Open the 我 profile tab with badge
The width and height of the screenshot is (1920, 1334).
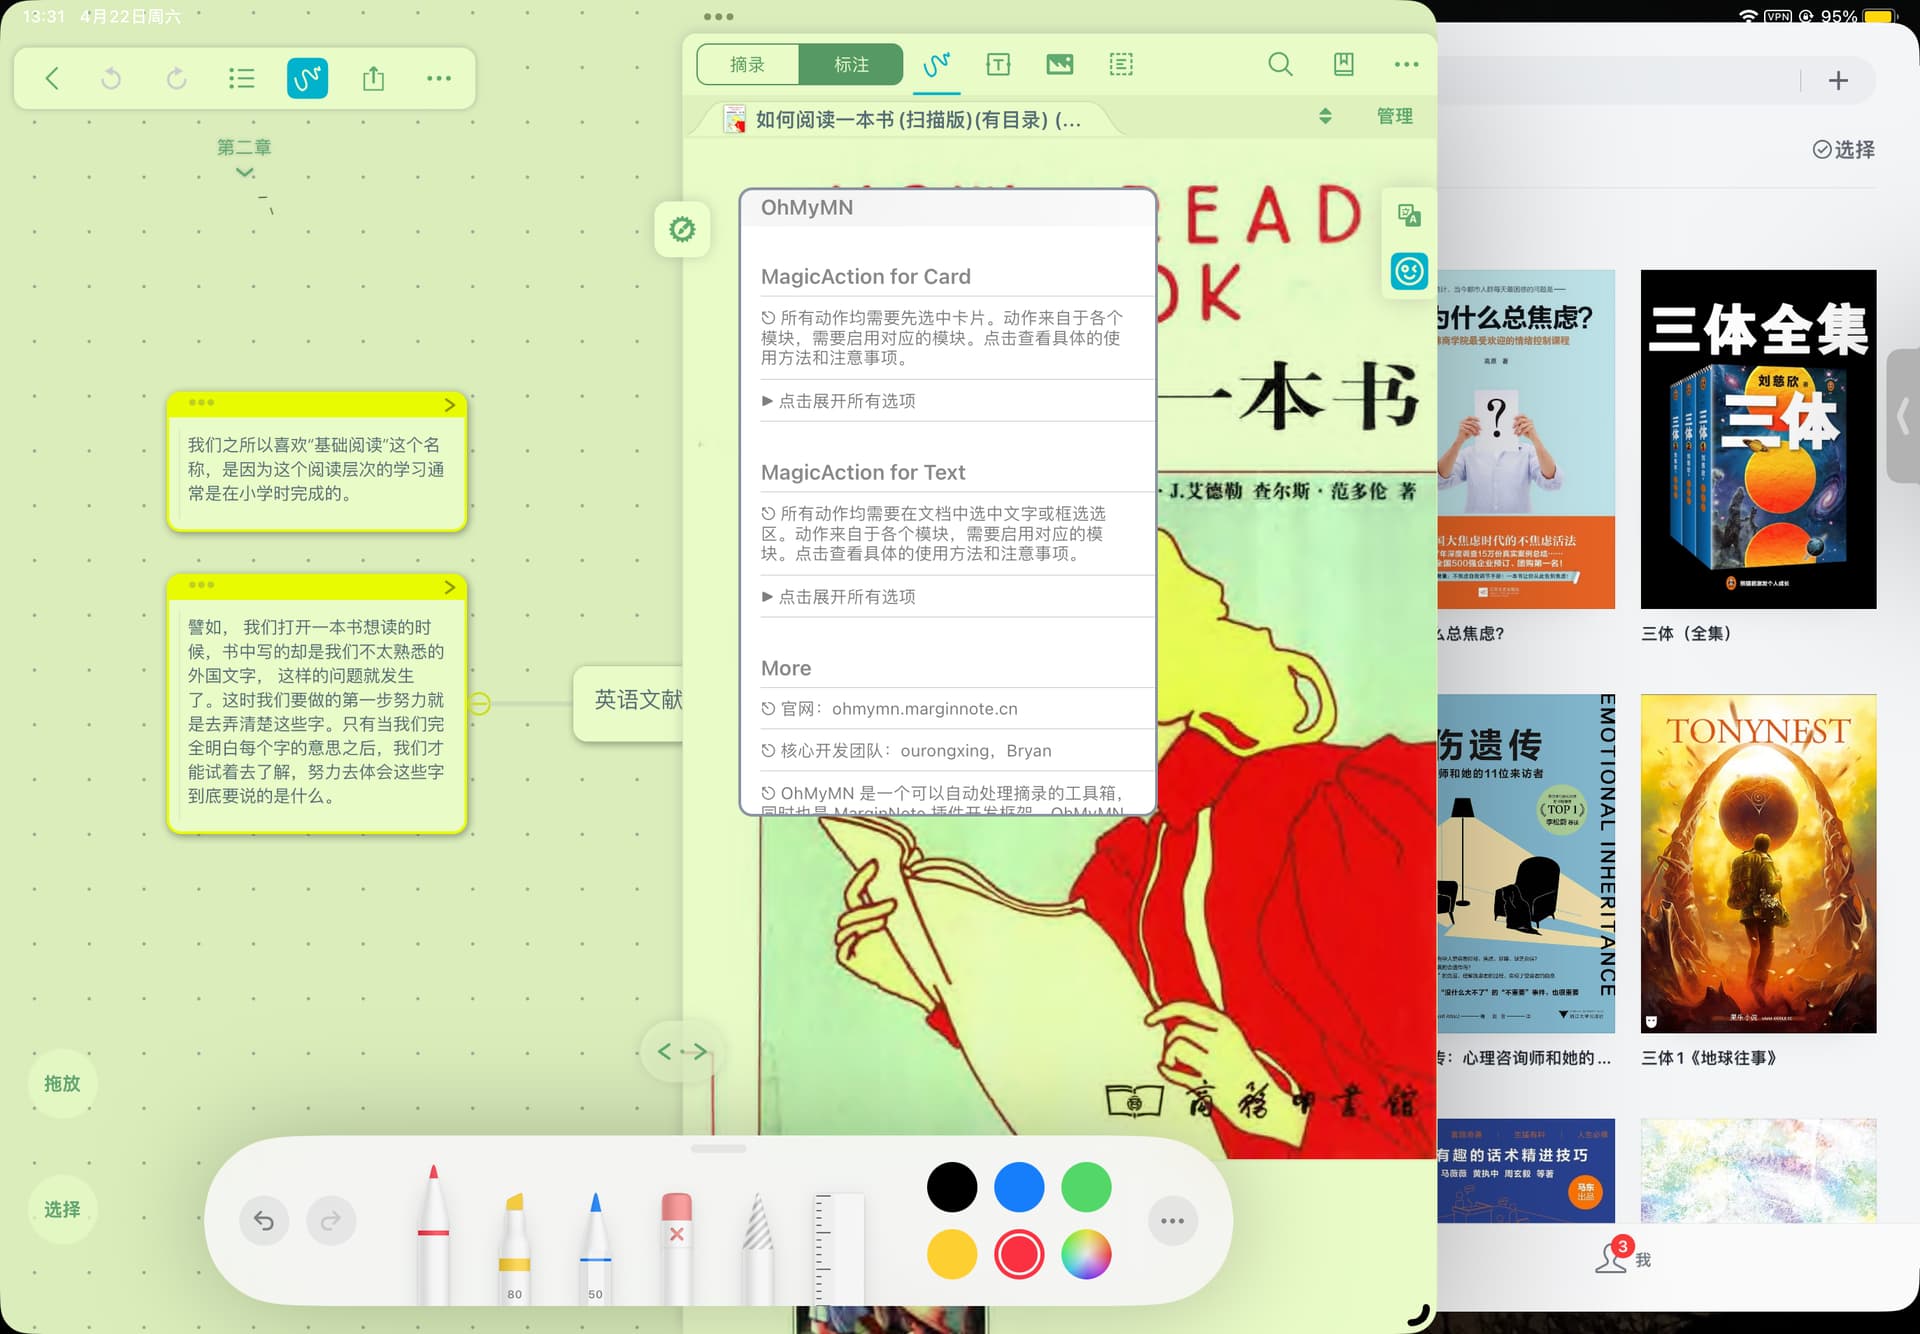coord(1622,1257)
